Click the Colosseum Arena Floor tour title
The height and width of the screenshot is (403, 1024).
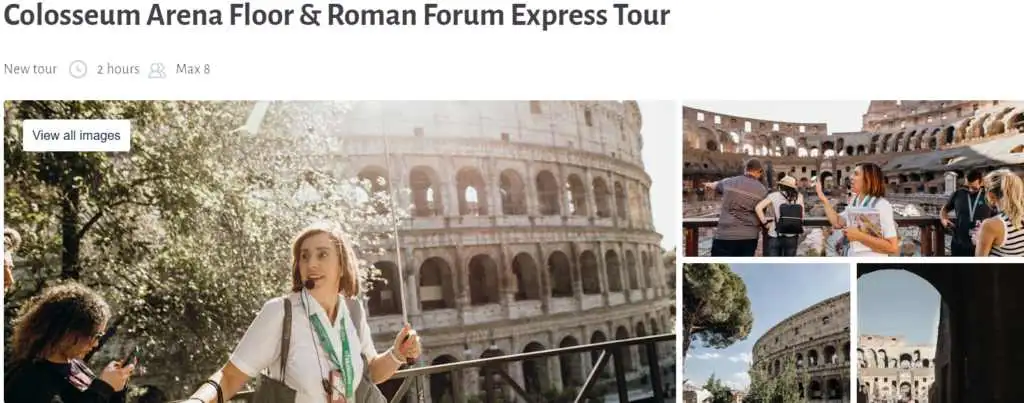pyautogui.click(x=337, y=16)
